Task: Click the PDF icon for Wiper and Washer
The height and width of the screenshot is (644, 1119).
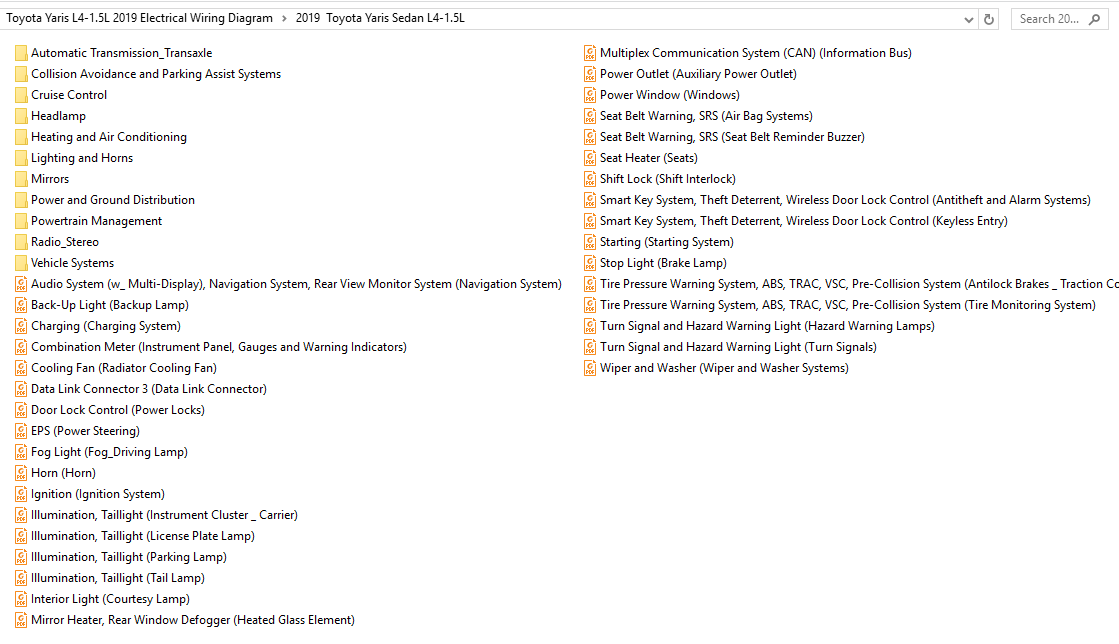Action: tap(590, 368)
